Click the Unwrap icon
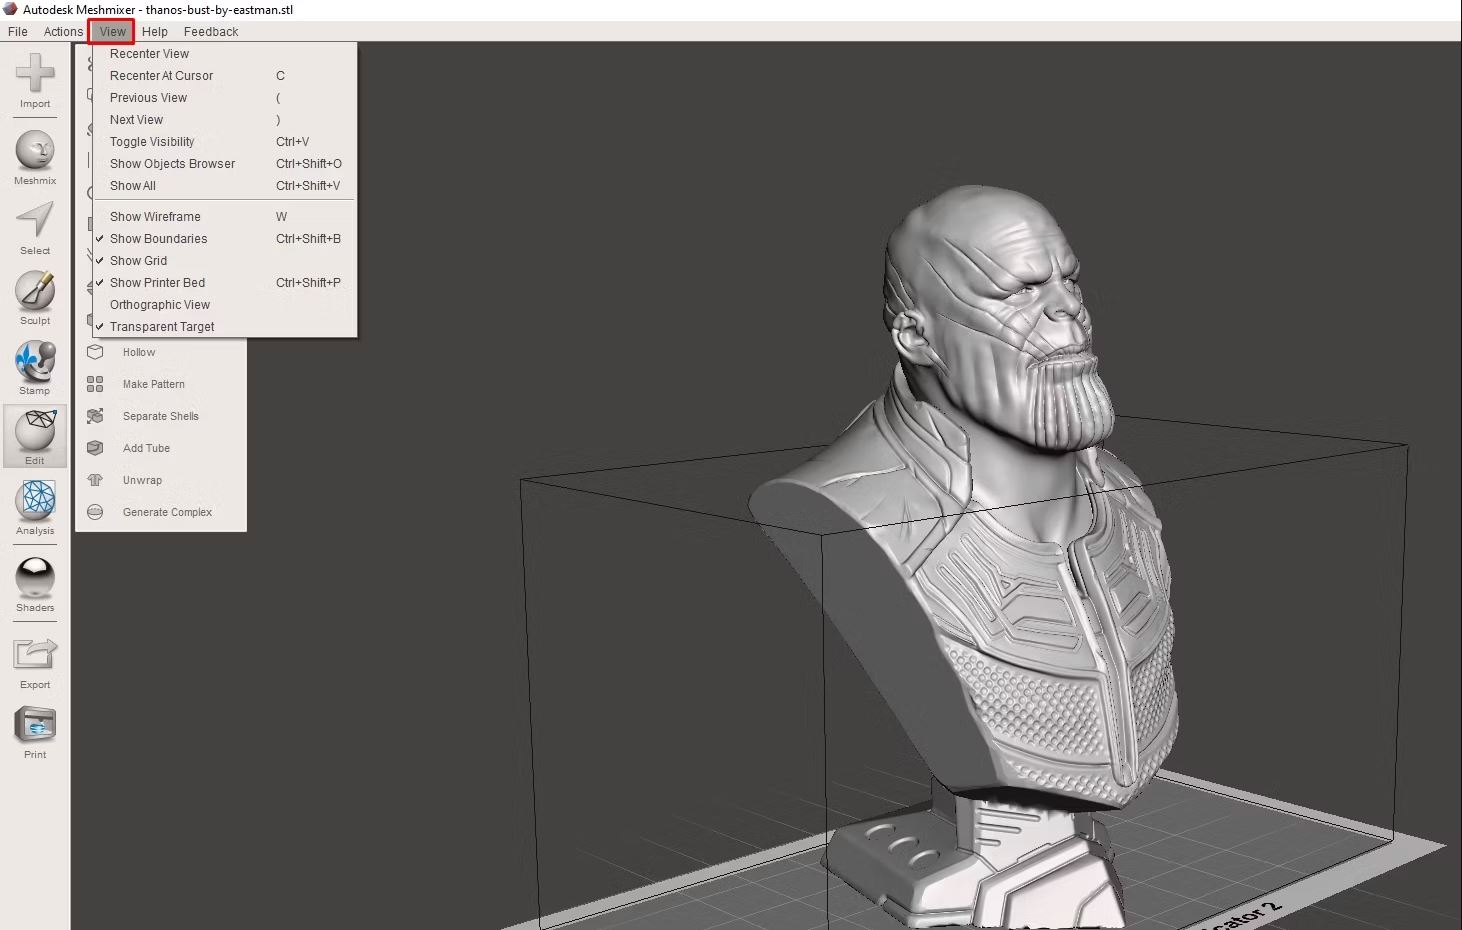 pos(95,480)
